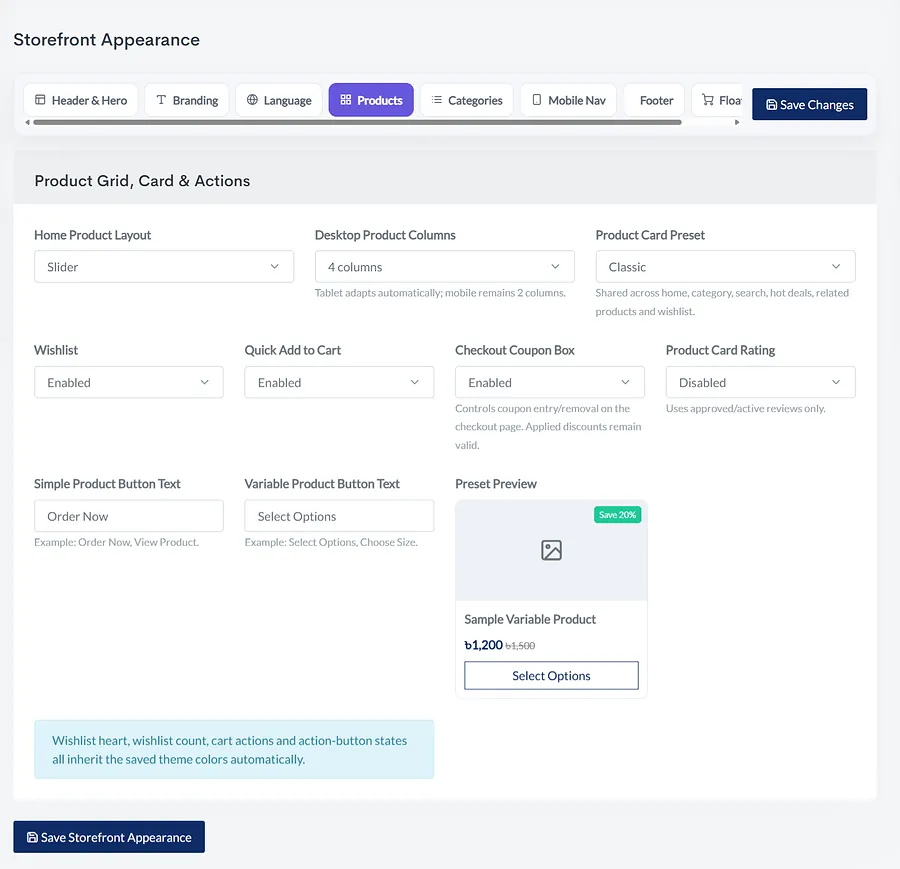Viewport: 900px width, 869px height.
Task: Focus the Simple Product Button Text field
Action: [x=129, y=516]
